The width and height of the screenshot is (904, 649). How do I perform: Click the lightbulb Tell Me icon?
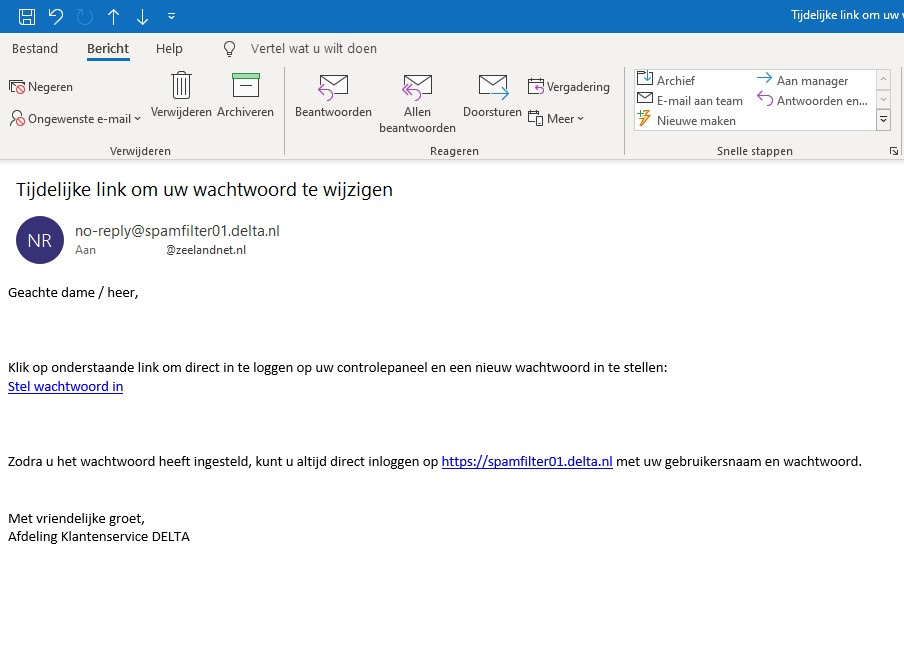tap(229, 49)
